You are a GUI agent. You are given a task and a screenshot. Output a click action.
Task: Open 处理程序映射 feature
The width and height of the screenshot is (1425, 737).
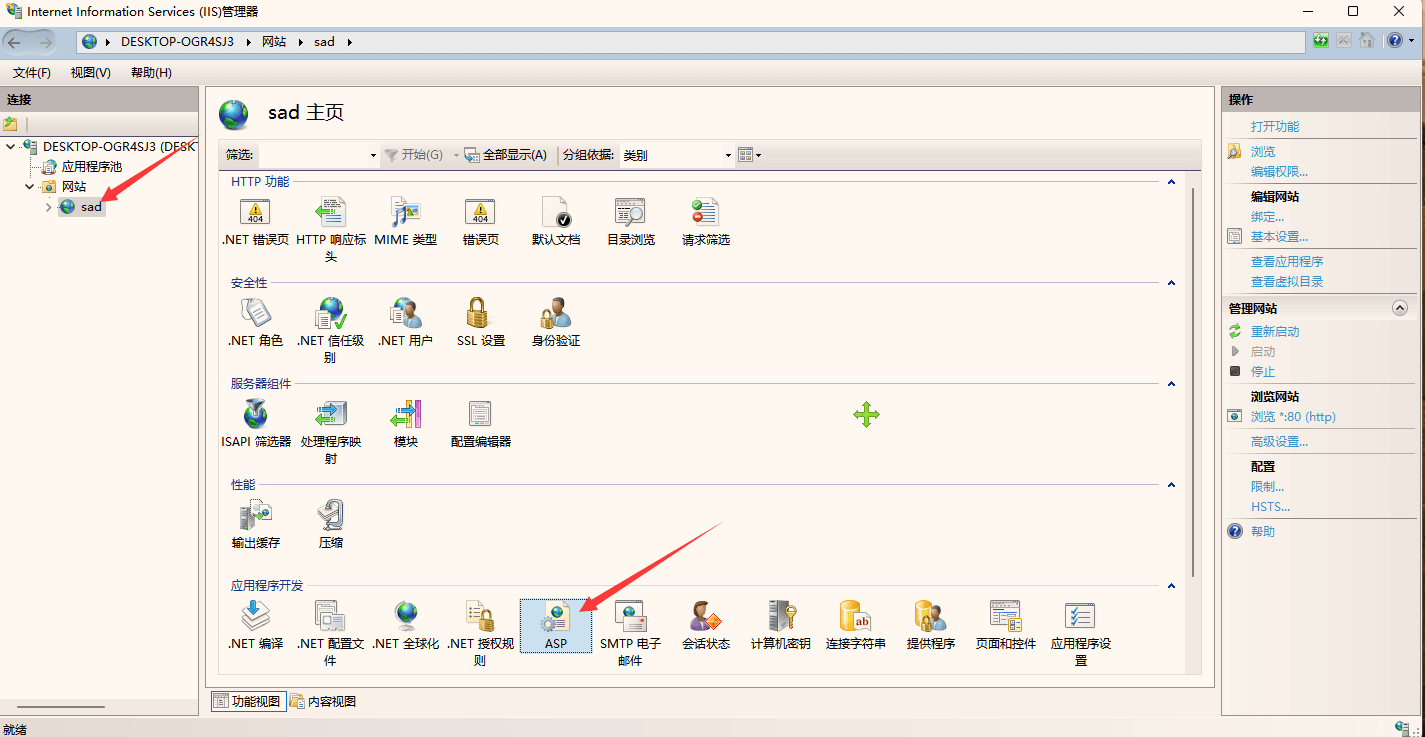tap(331, 432)
